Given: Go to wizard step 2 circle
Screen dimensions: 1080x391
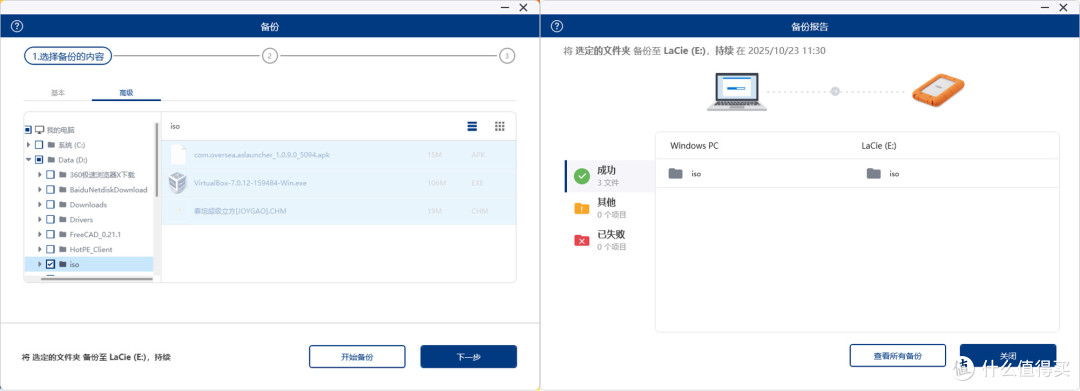Looking at the screenshot, I should tap(269, 56).
